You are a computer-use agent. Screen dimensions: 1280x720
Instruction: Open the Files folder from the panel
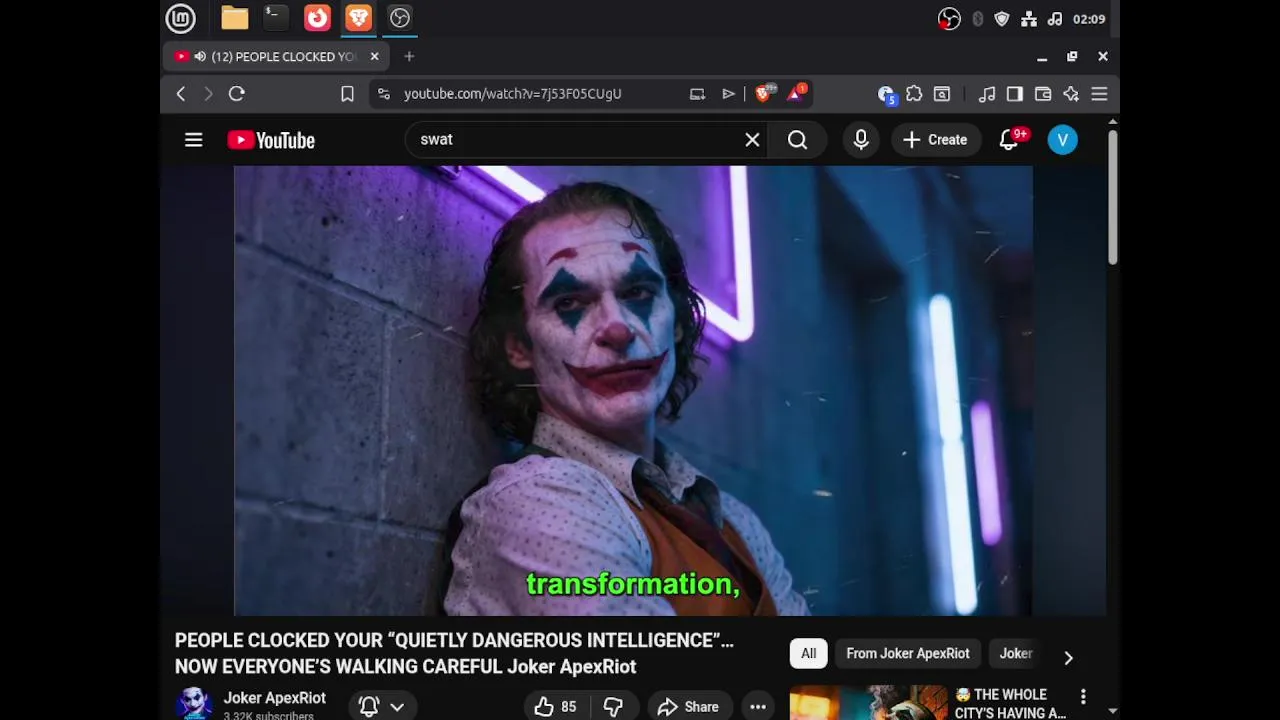[235, 18]
